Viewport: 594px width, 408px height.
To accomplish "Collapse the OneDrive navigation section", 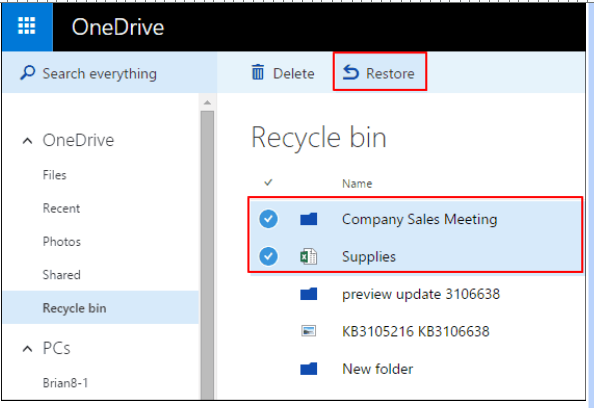I will 27,141.
